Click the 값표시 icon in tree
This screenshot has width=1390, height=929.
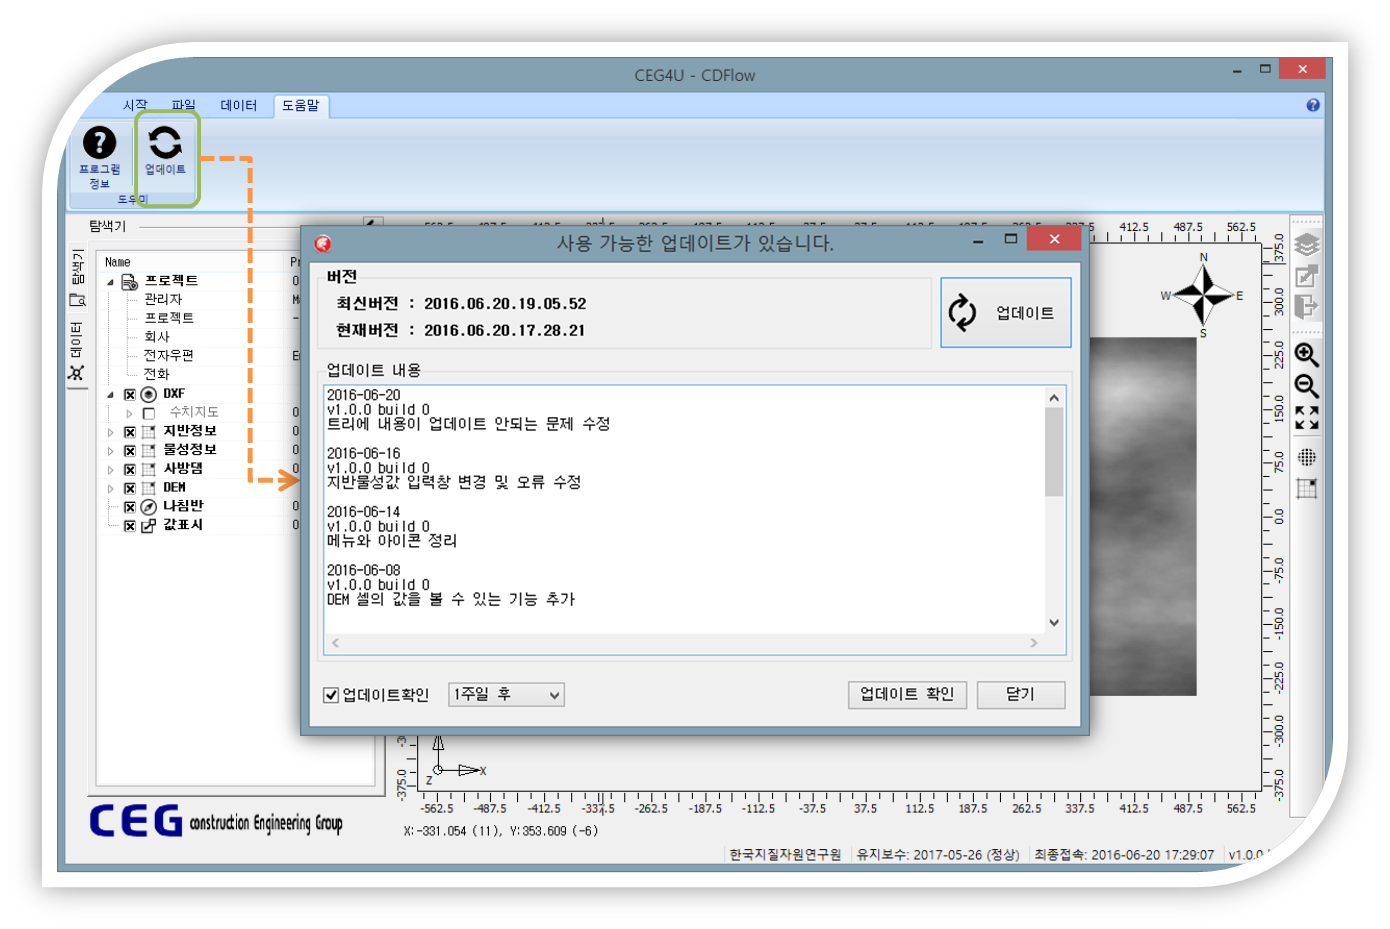tap(149, 525)
